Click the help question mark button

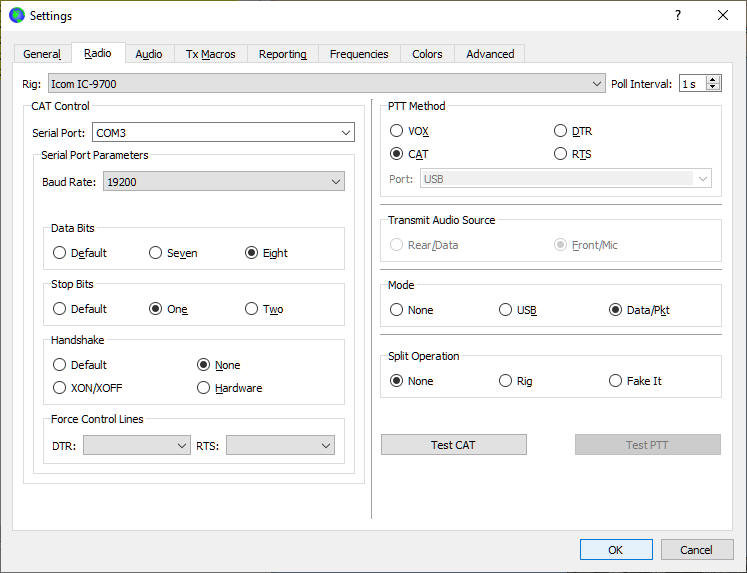point(677,15)
